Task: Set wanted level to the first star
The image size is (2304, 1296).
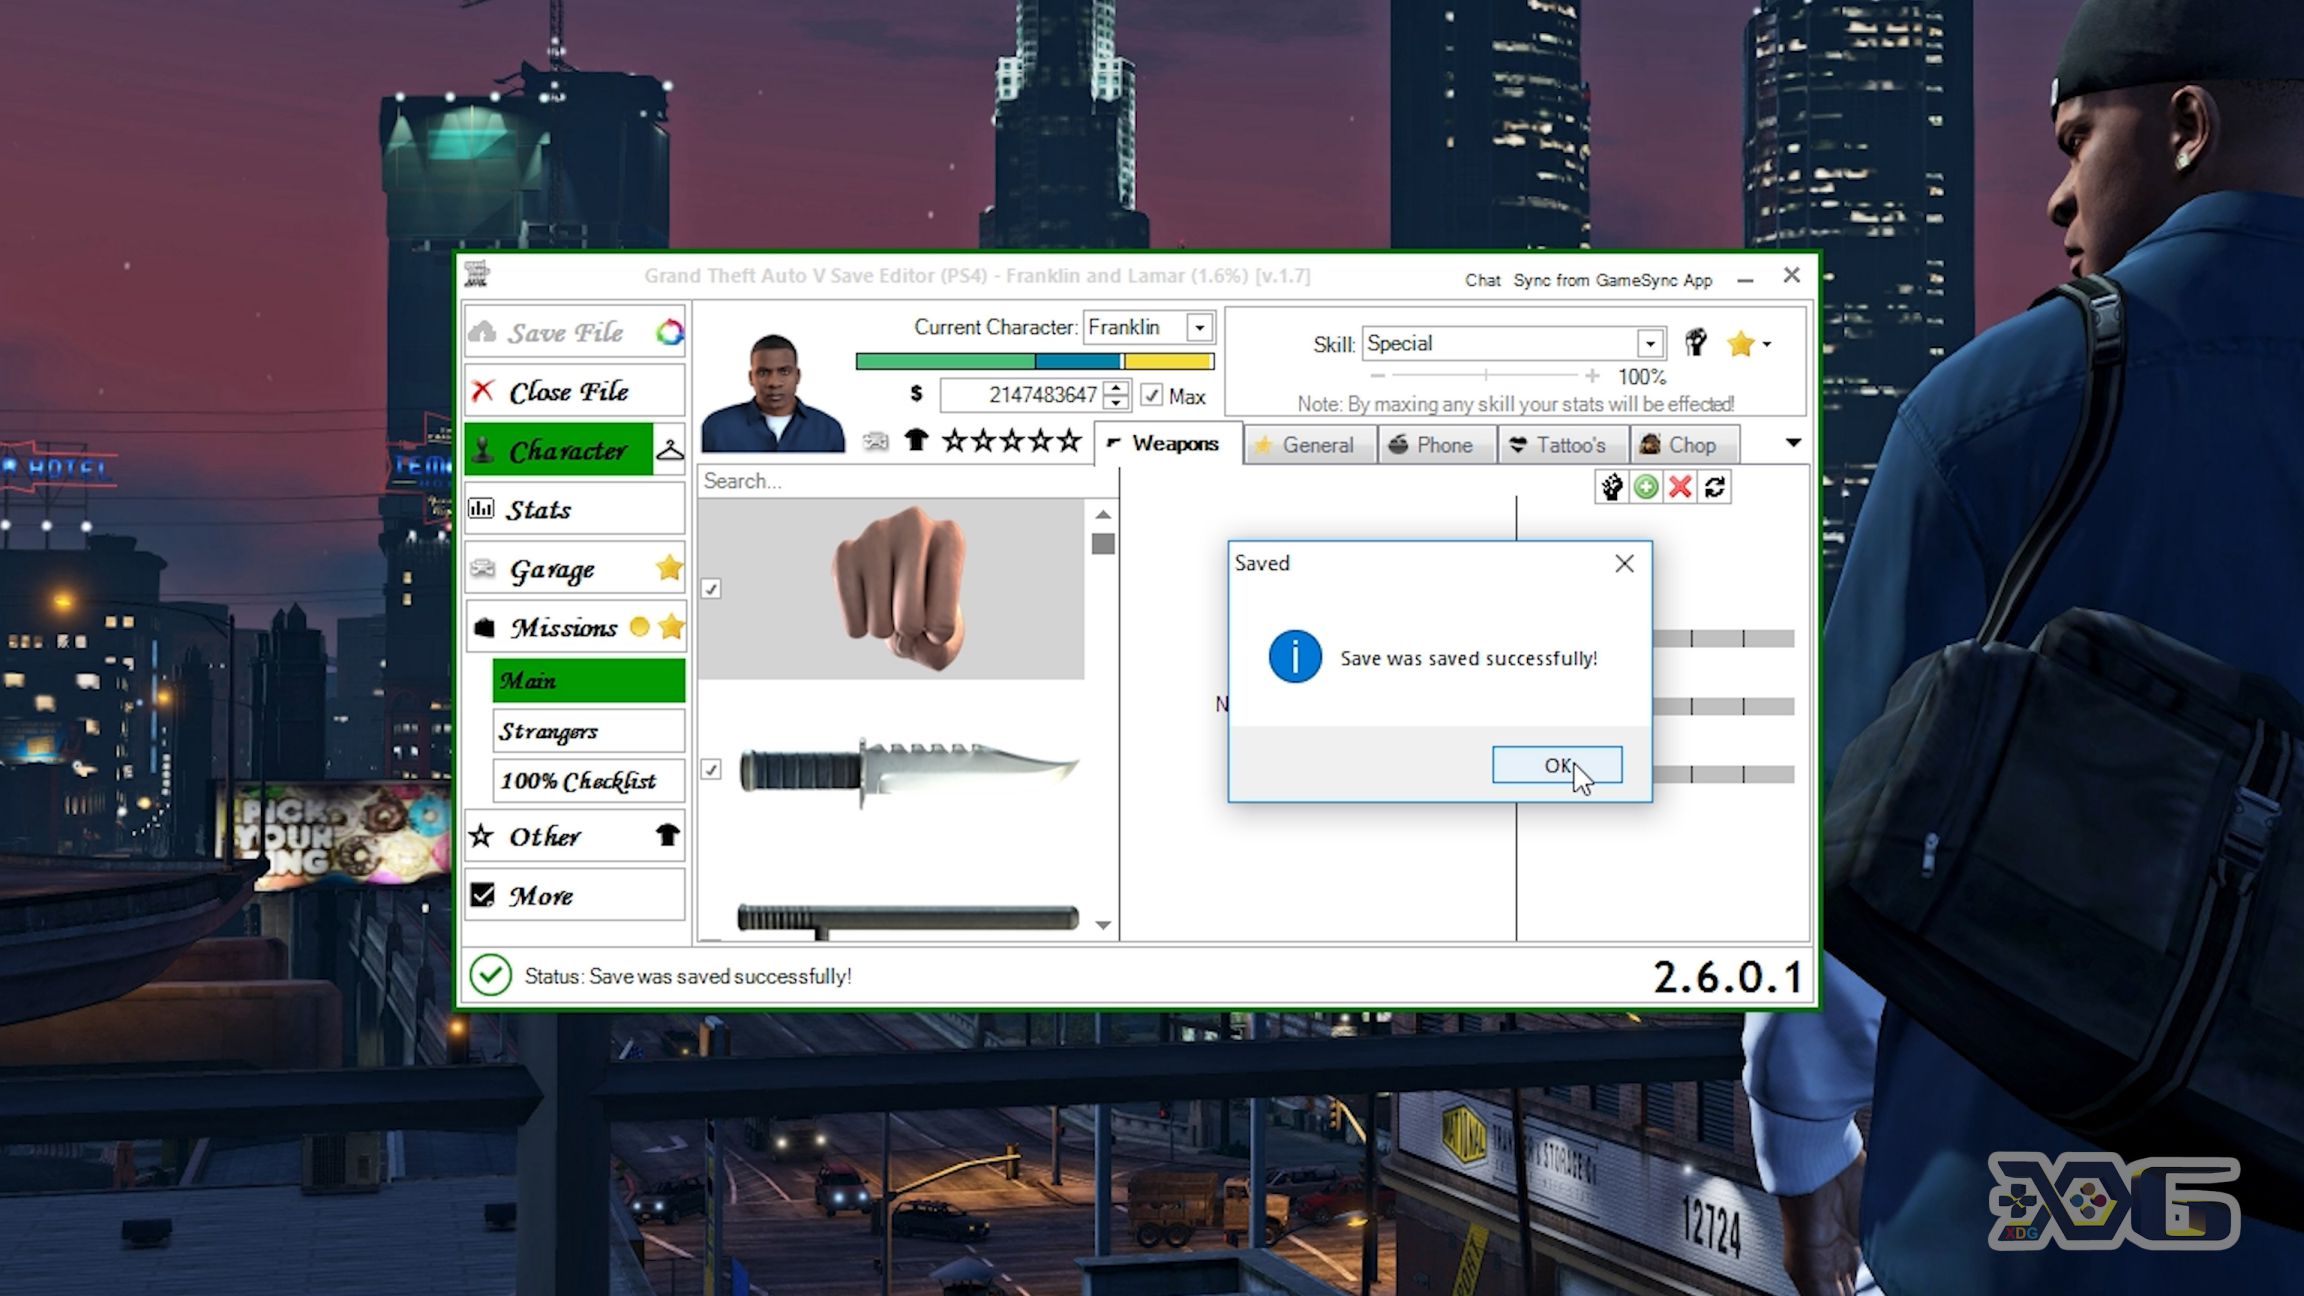Action: pos(955,440)
